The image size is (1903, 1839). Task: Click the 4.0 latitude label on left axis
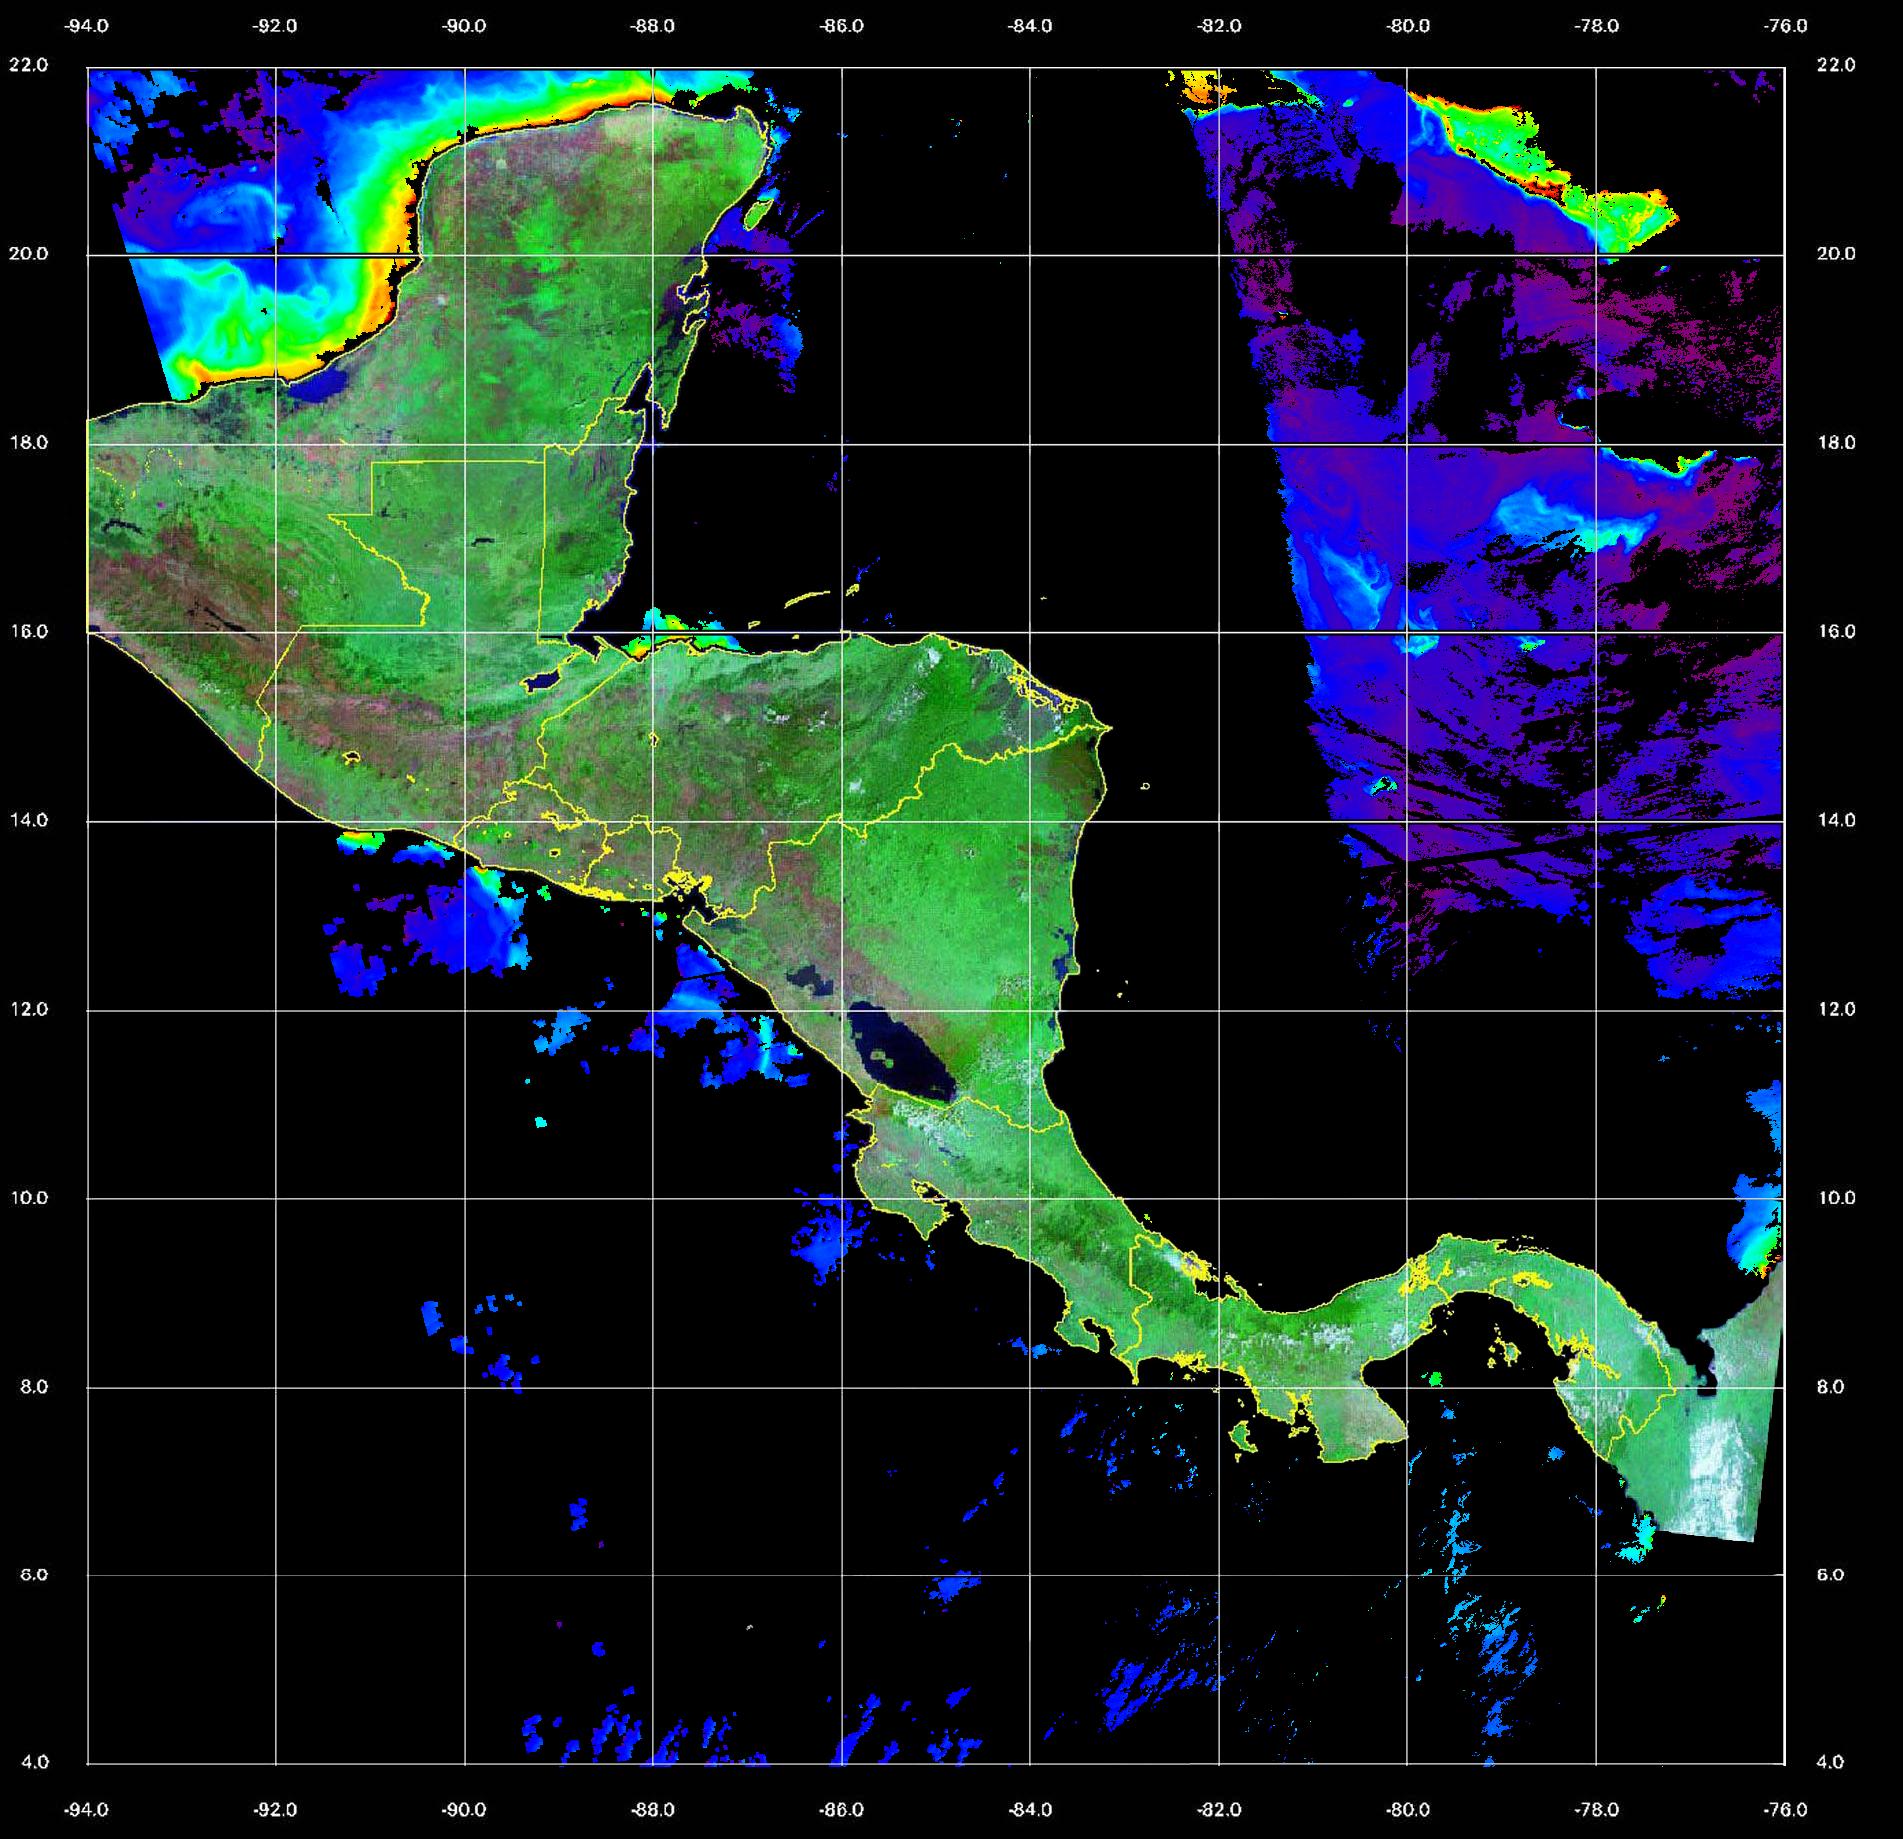coord(34,1762)
